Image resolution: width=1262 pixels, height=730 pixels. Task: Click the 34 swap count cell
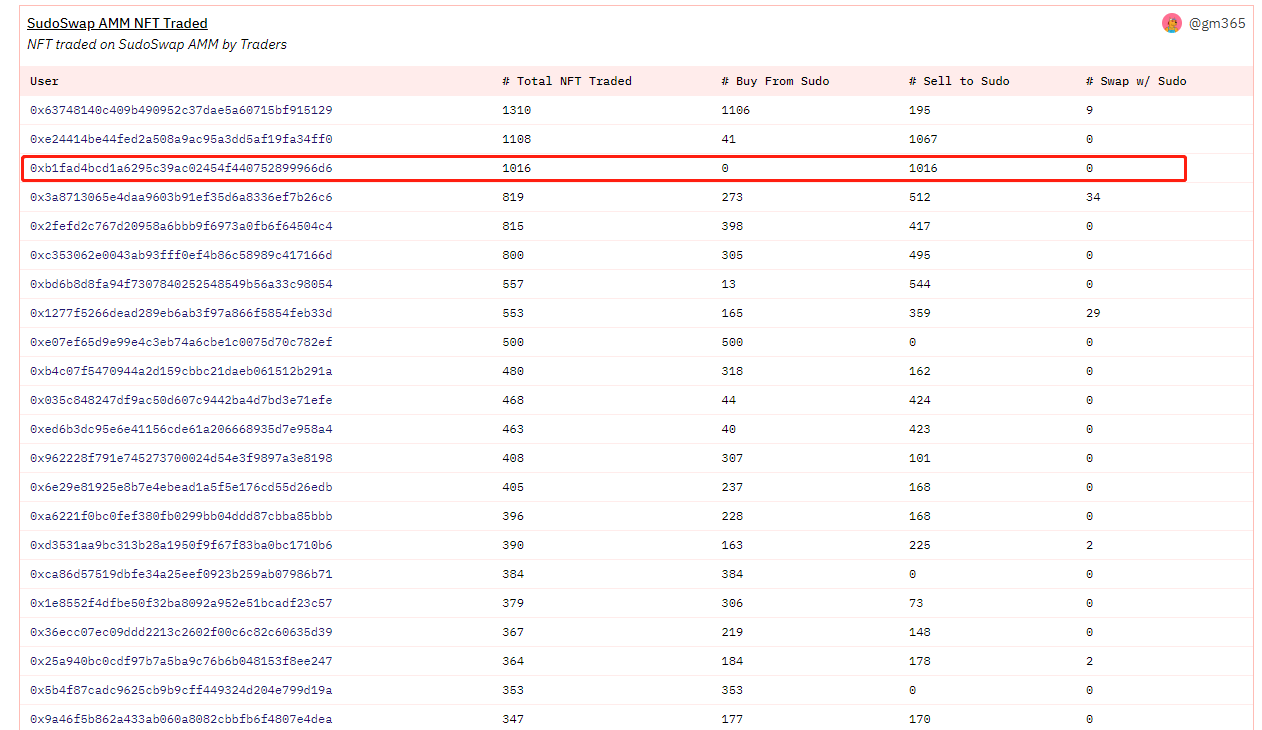(1093, 197)
